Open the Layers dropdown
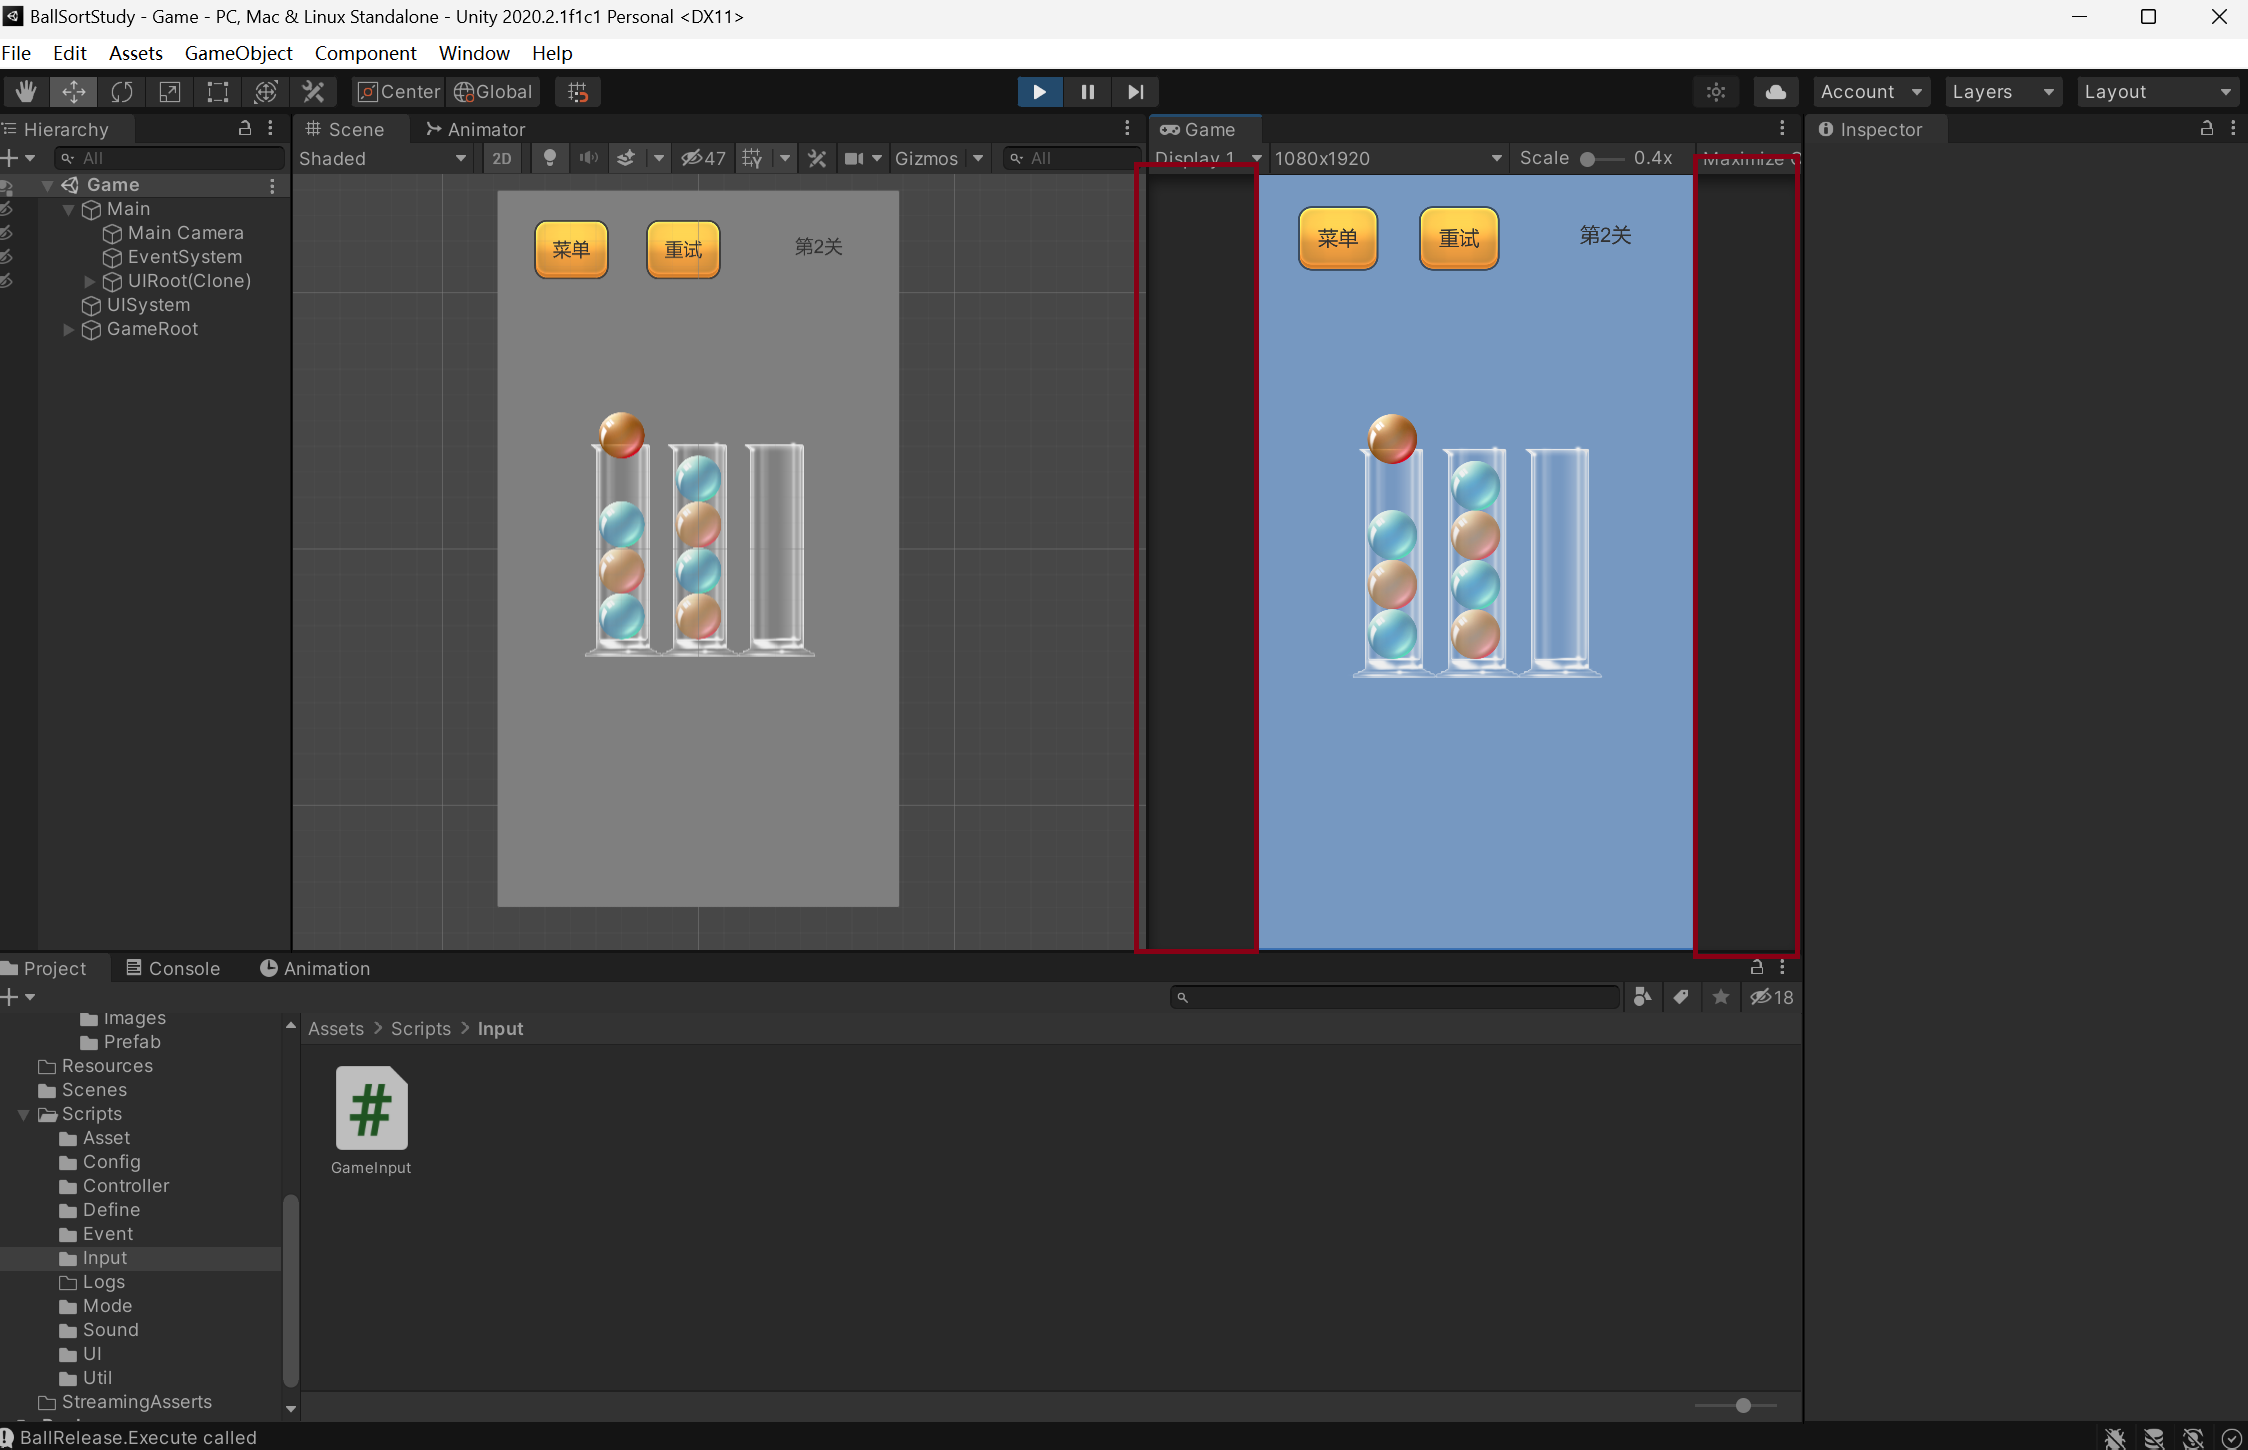Image resolution: width=2248 pixels, height=1450 pixels. (x=2004, y=92)
